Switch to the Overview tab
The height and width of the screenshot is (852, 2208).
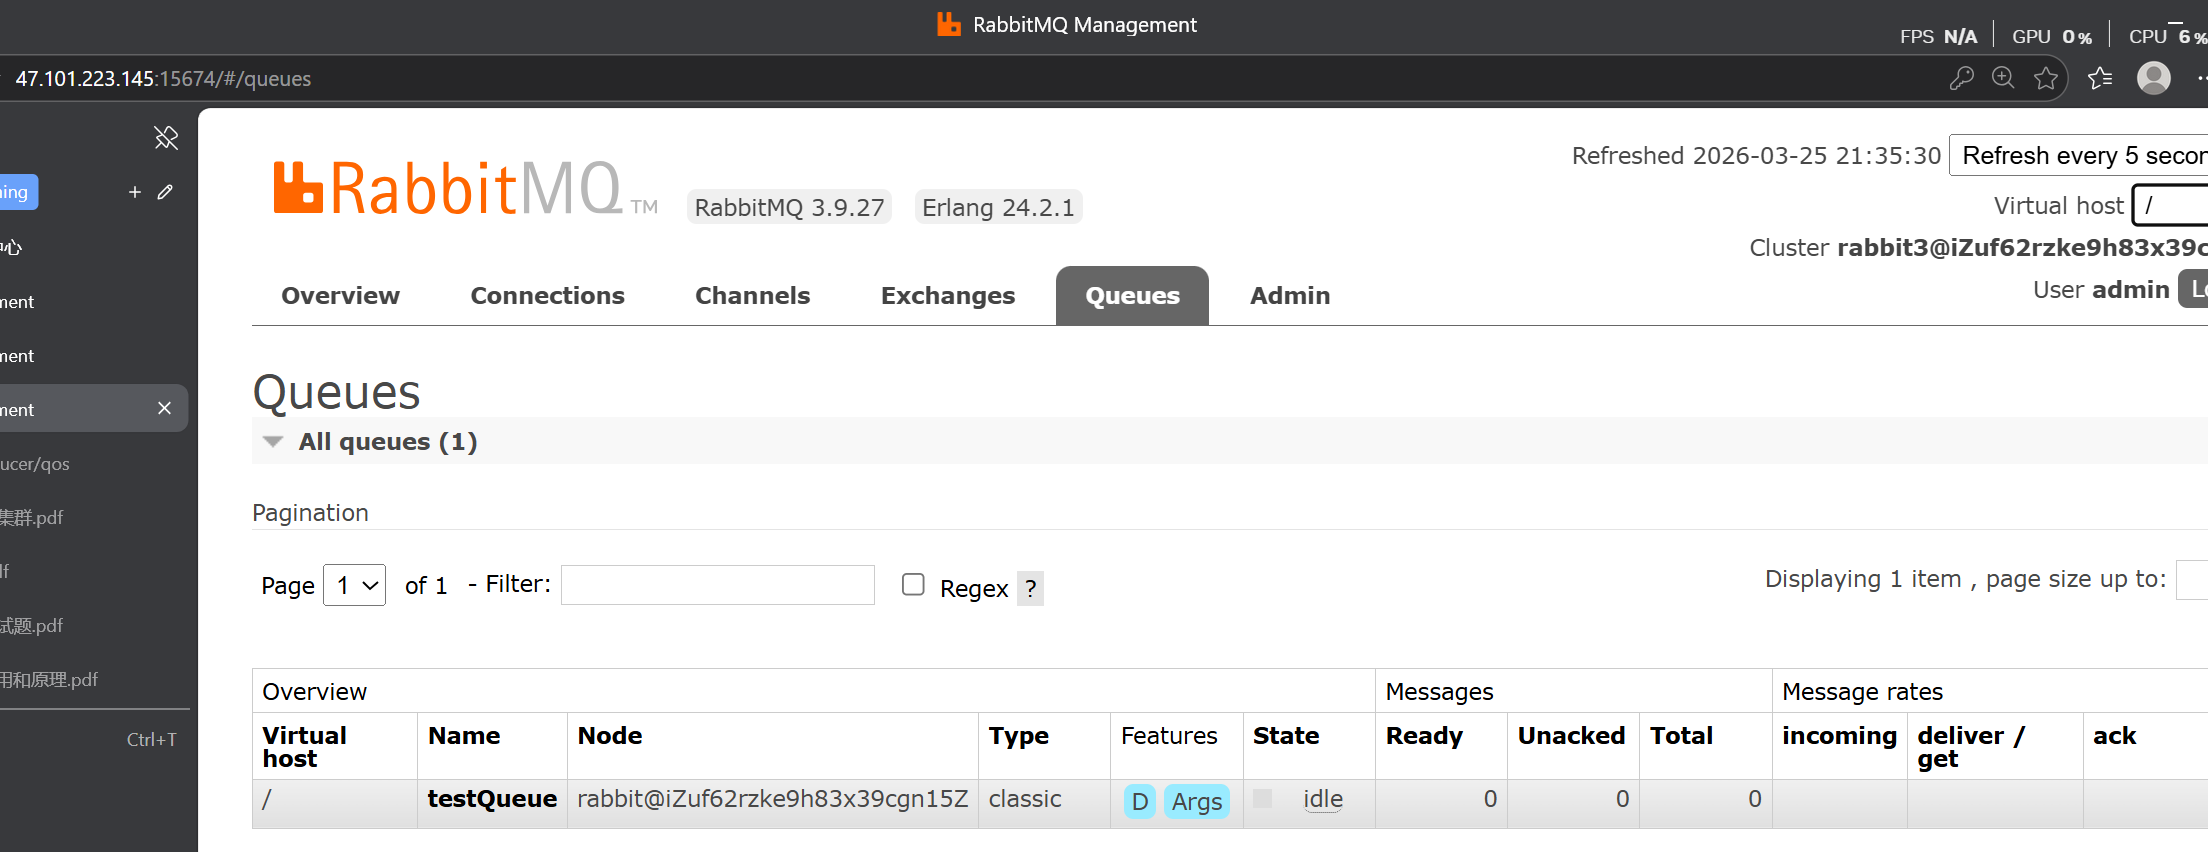340,296
